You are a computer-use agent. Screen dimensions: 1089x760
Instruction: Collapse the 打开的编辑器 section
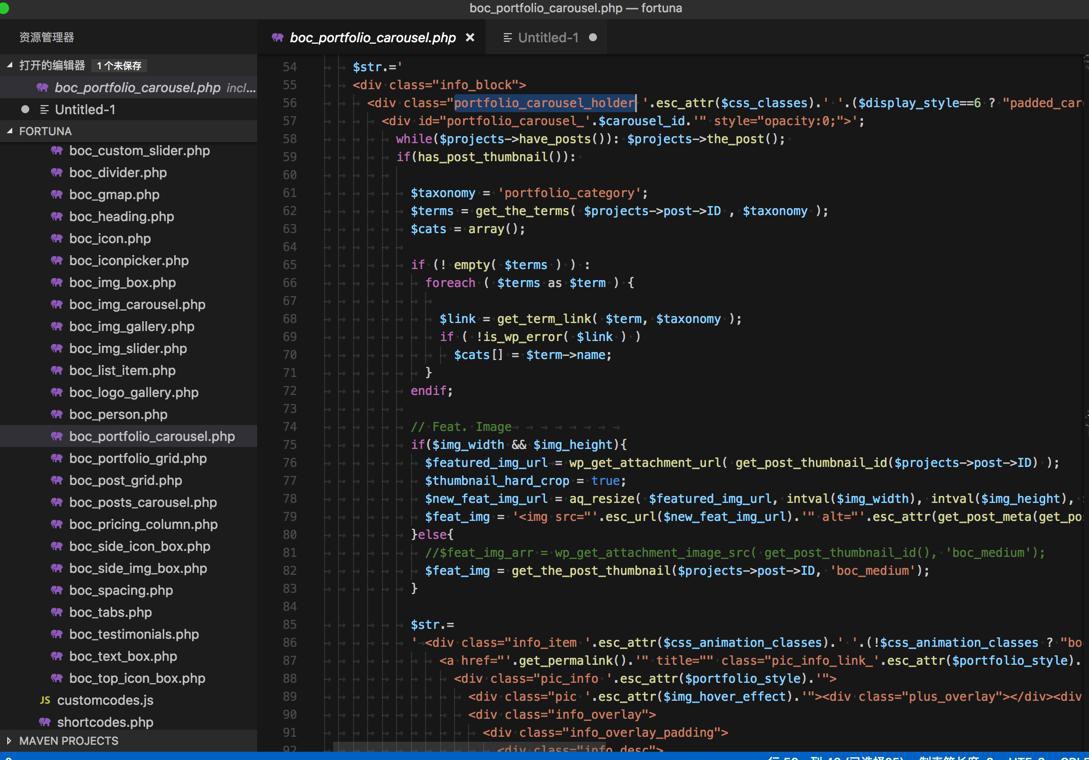(10, 65)
